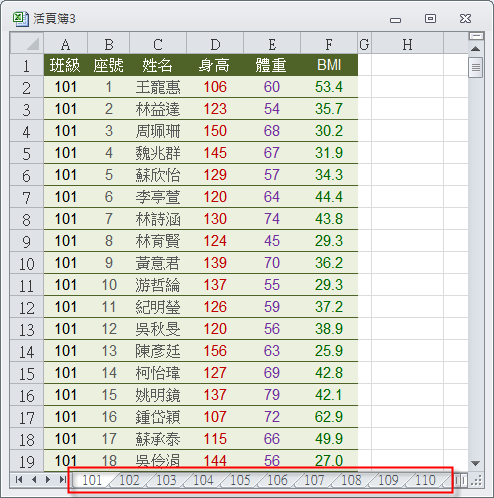Click BMI value 49.9
Screen dimensions: 494x498
pyautogui.click(x=329, y=439)
